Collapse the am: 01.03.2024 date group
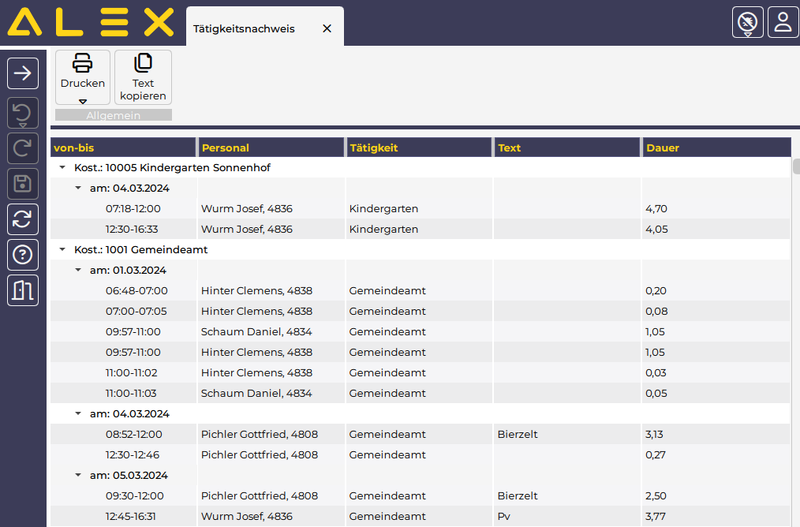This screenshot has width=800, height=527. click(78, 270)
